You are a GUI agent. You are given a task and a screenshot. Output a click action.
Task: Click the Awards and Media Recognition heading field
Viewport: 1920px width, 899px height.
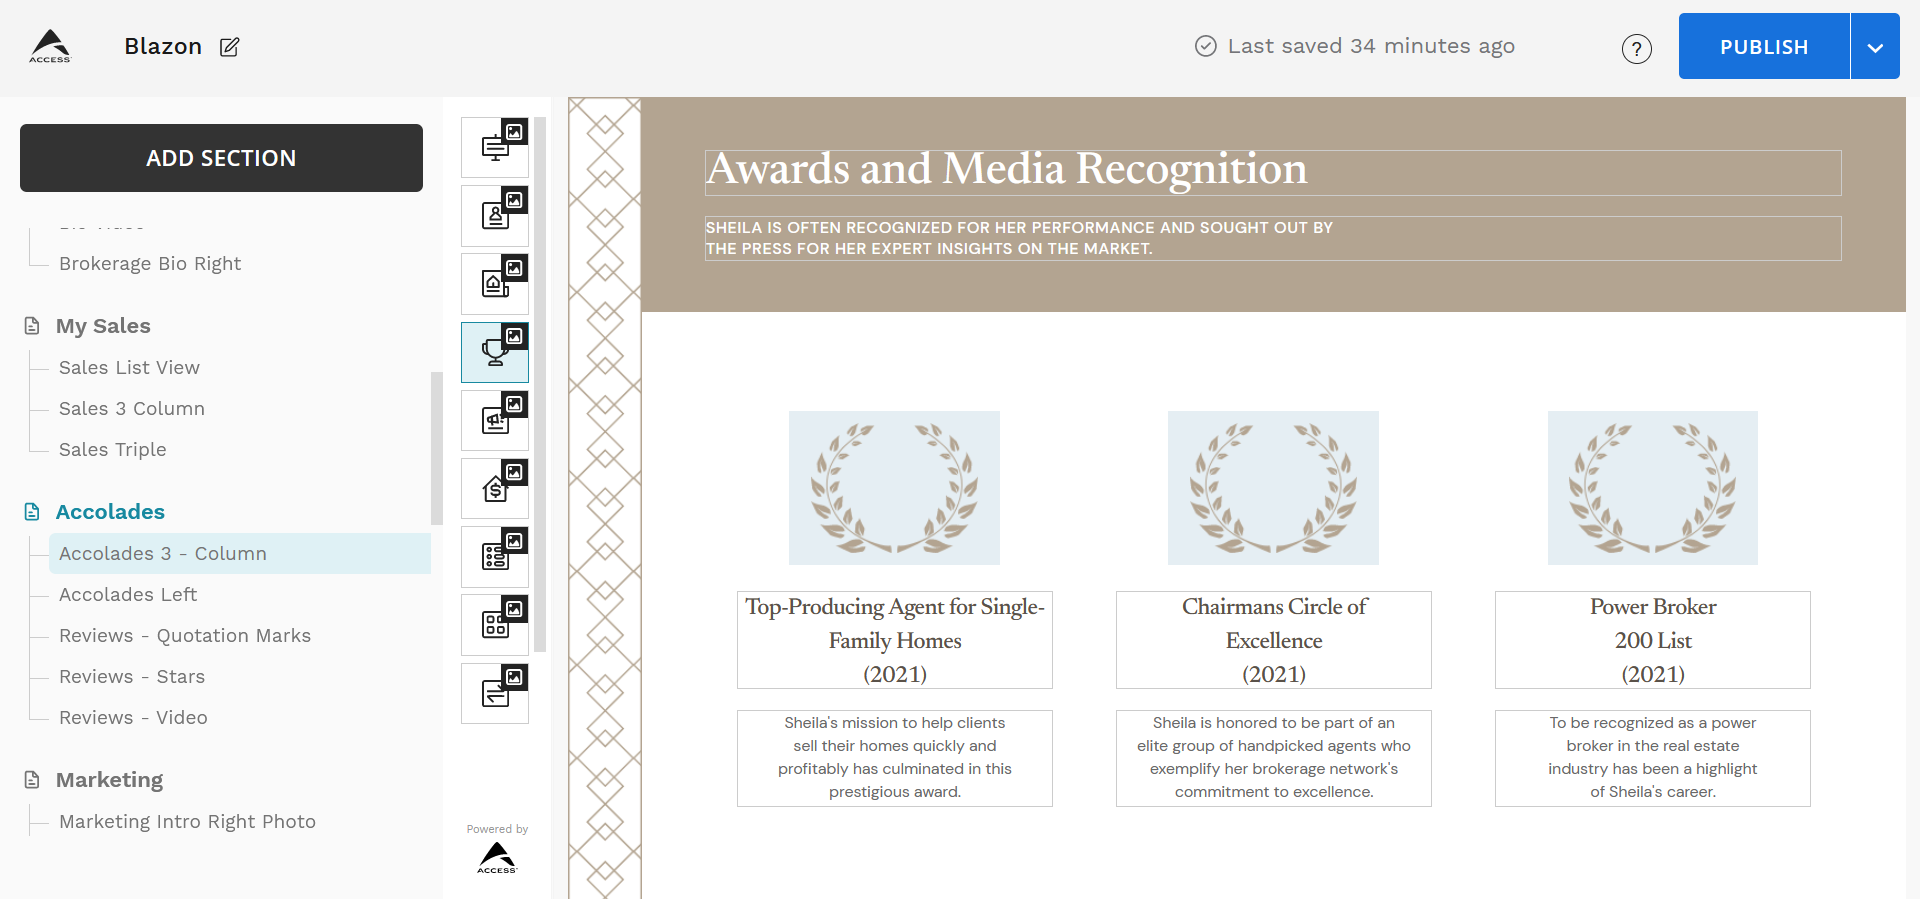1272,172
